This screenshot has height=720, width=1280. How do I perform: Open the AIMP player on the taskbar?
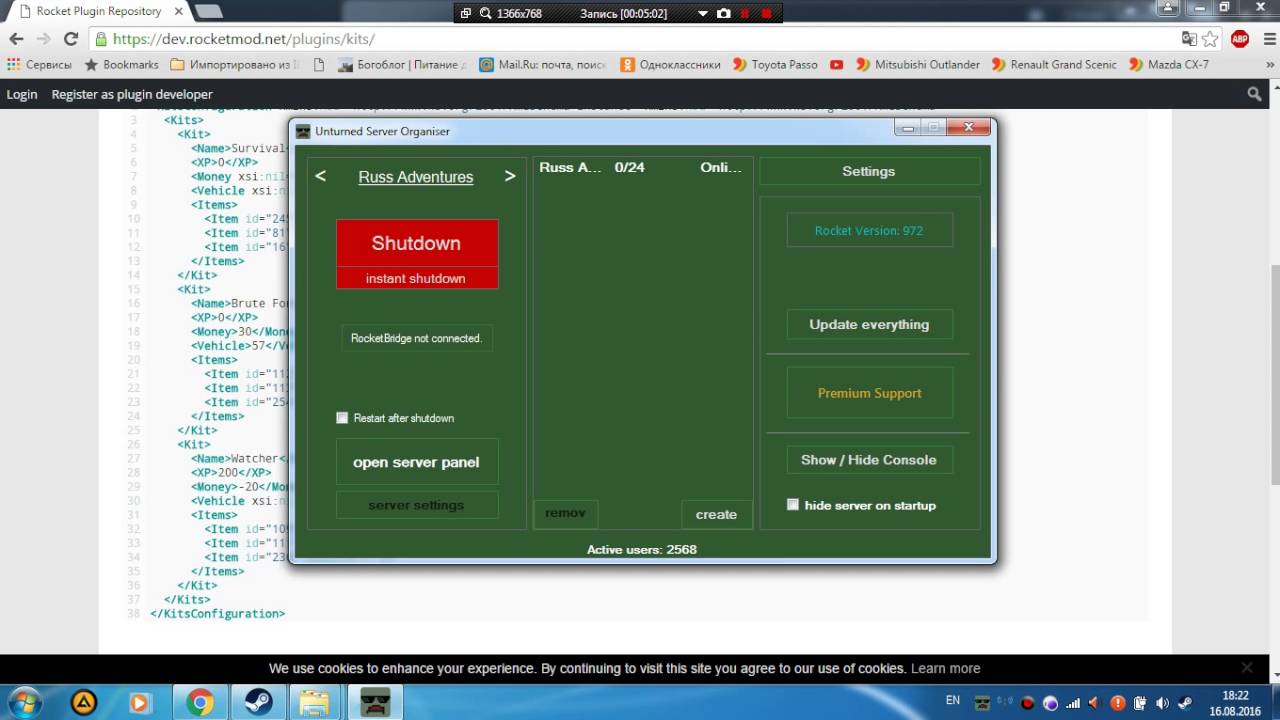(x=84, y=702)
